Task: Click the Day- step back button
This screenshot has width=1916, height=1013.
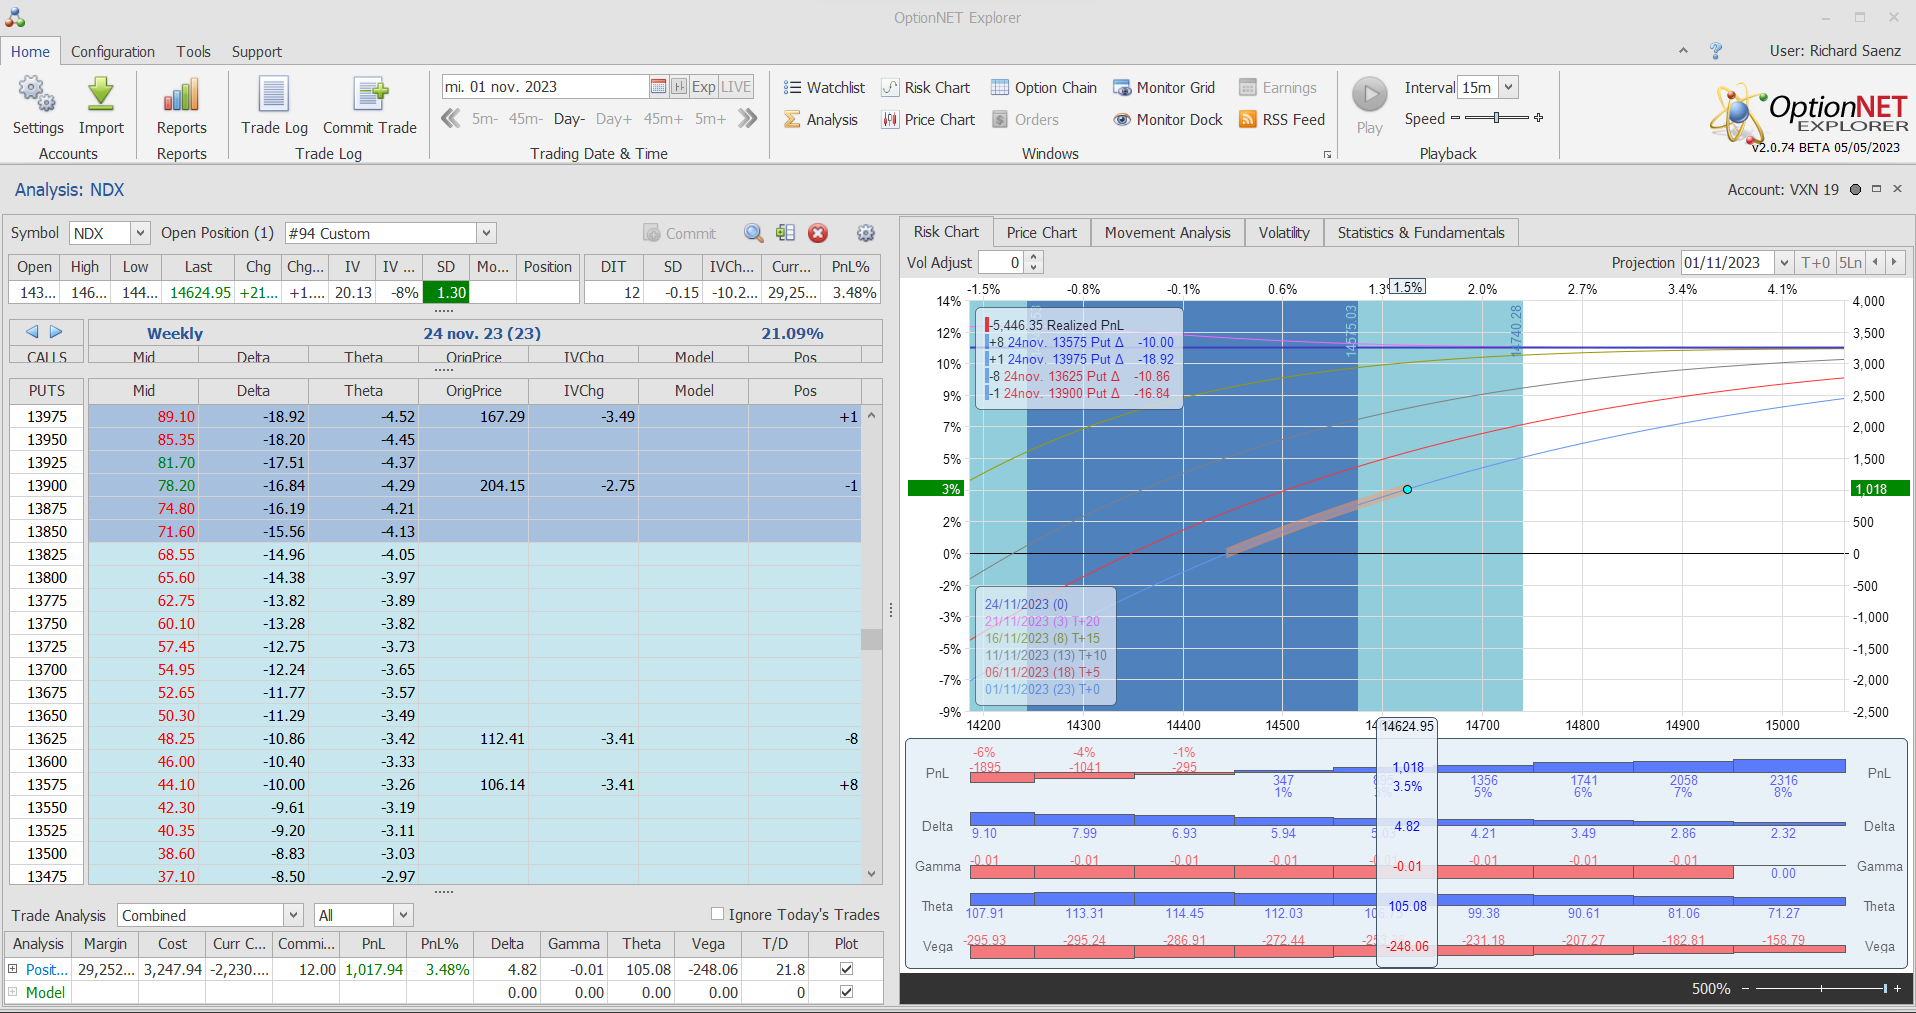Action: point(569,119)
